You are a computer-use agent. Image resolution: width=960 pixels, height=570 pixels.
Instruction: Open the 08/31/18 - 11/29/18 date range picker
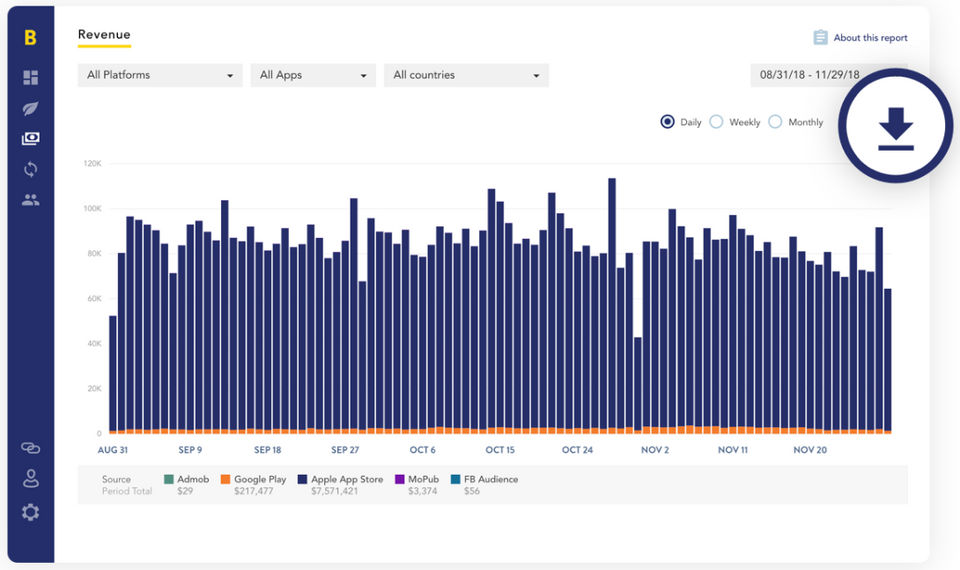[809, 75]
